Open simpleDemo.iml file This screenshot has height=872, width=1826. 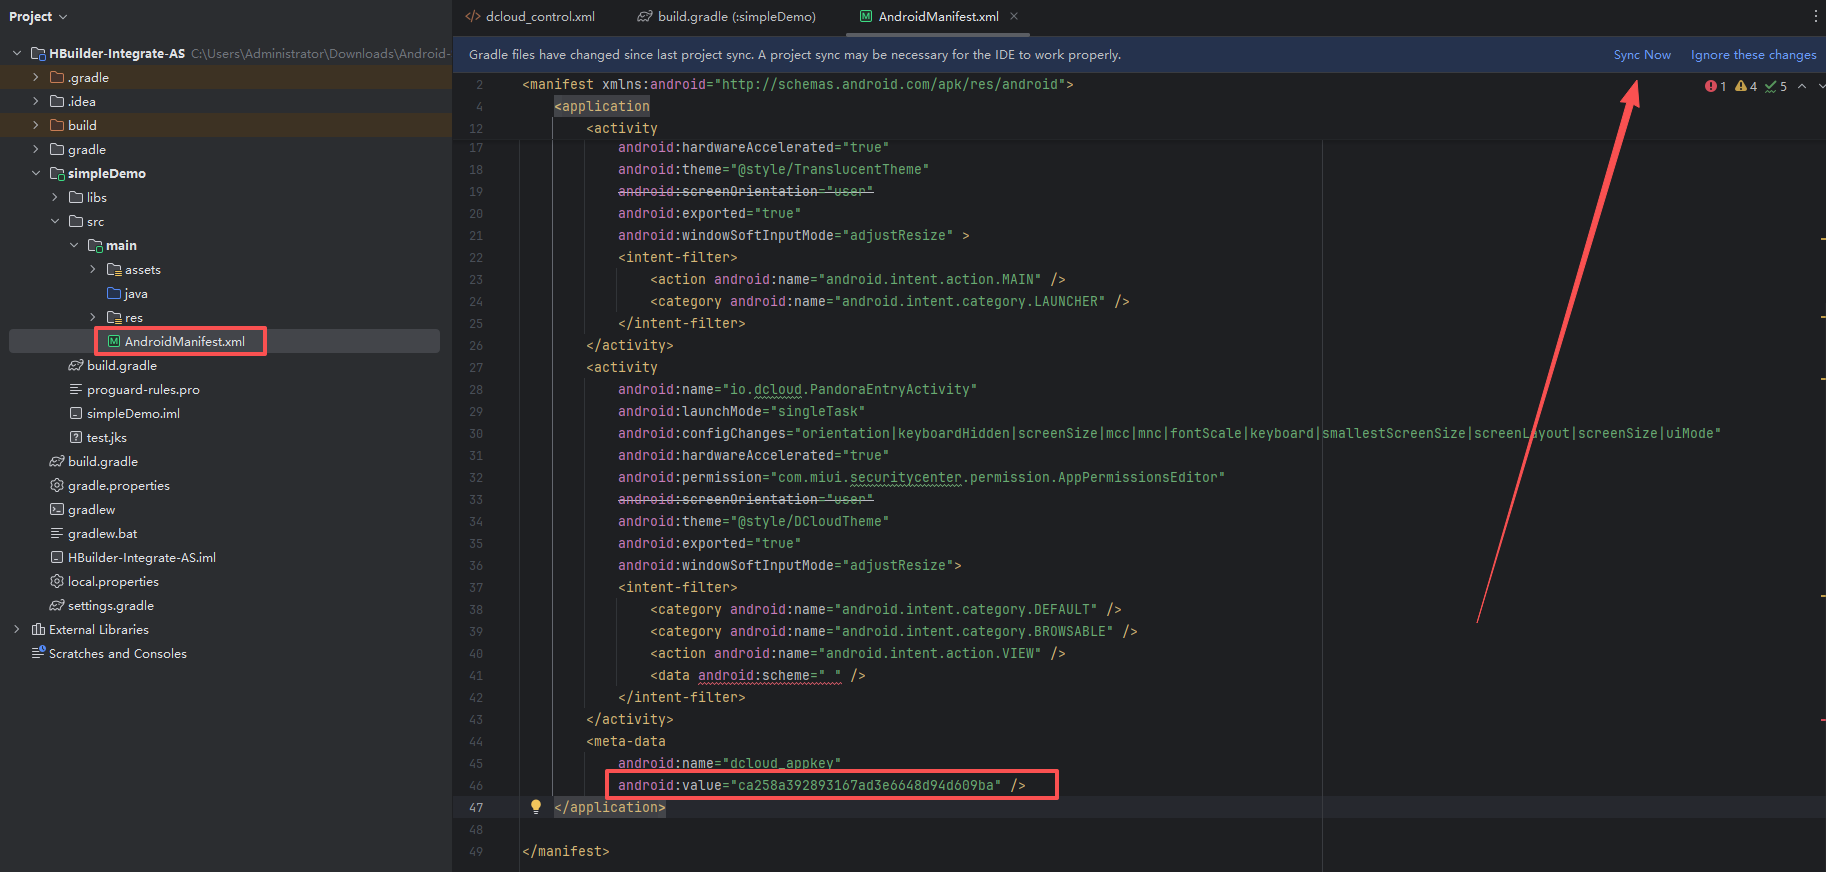tap(133, 413)
